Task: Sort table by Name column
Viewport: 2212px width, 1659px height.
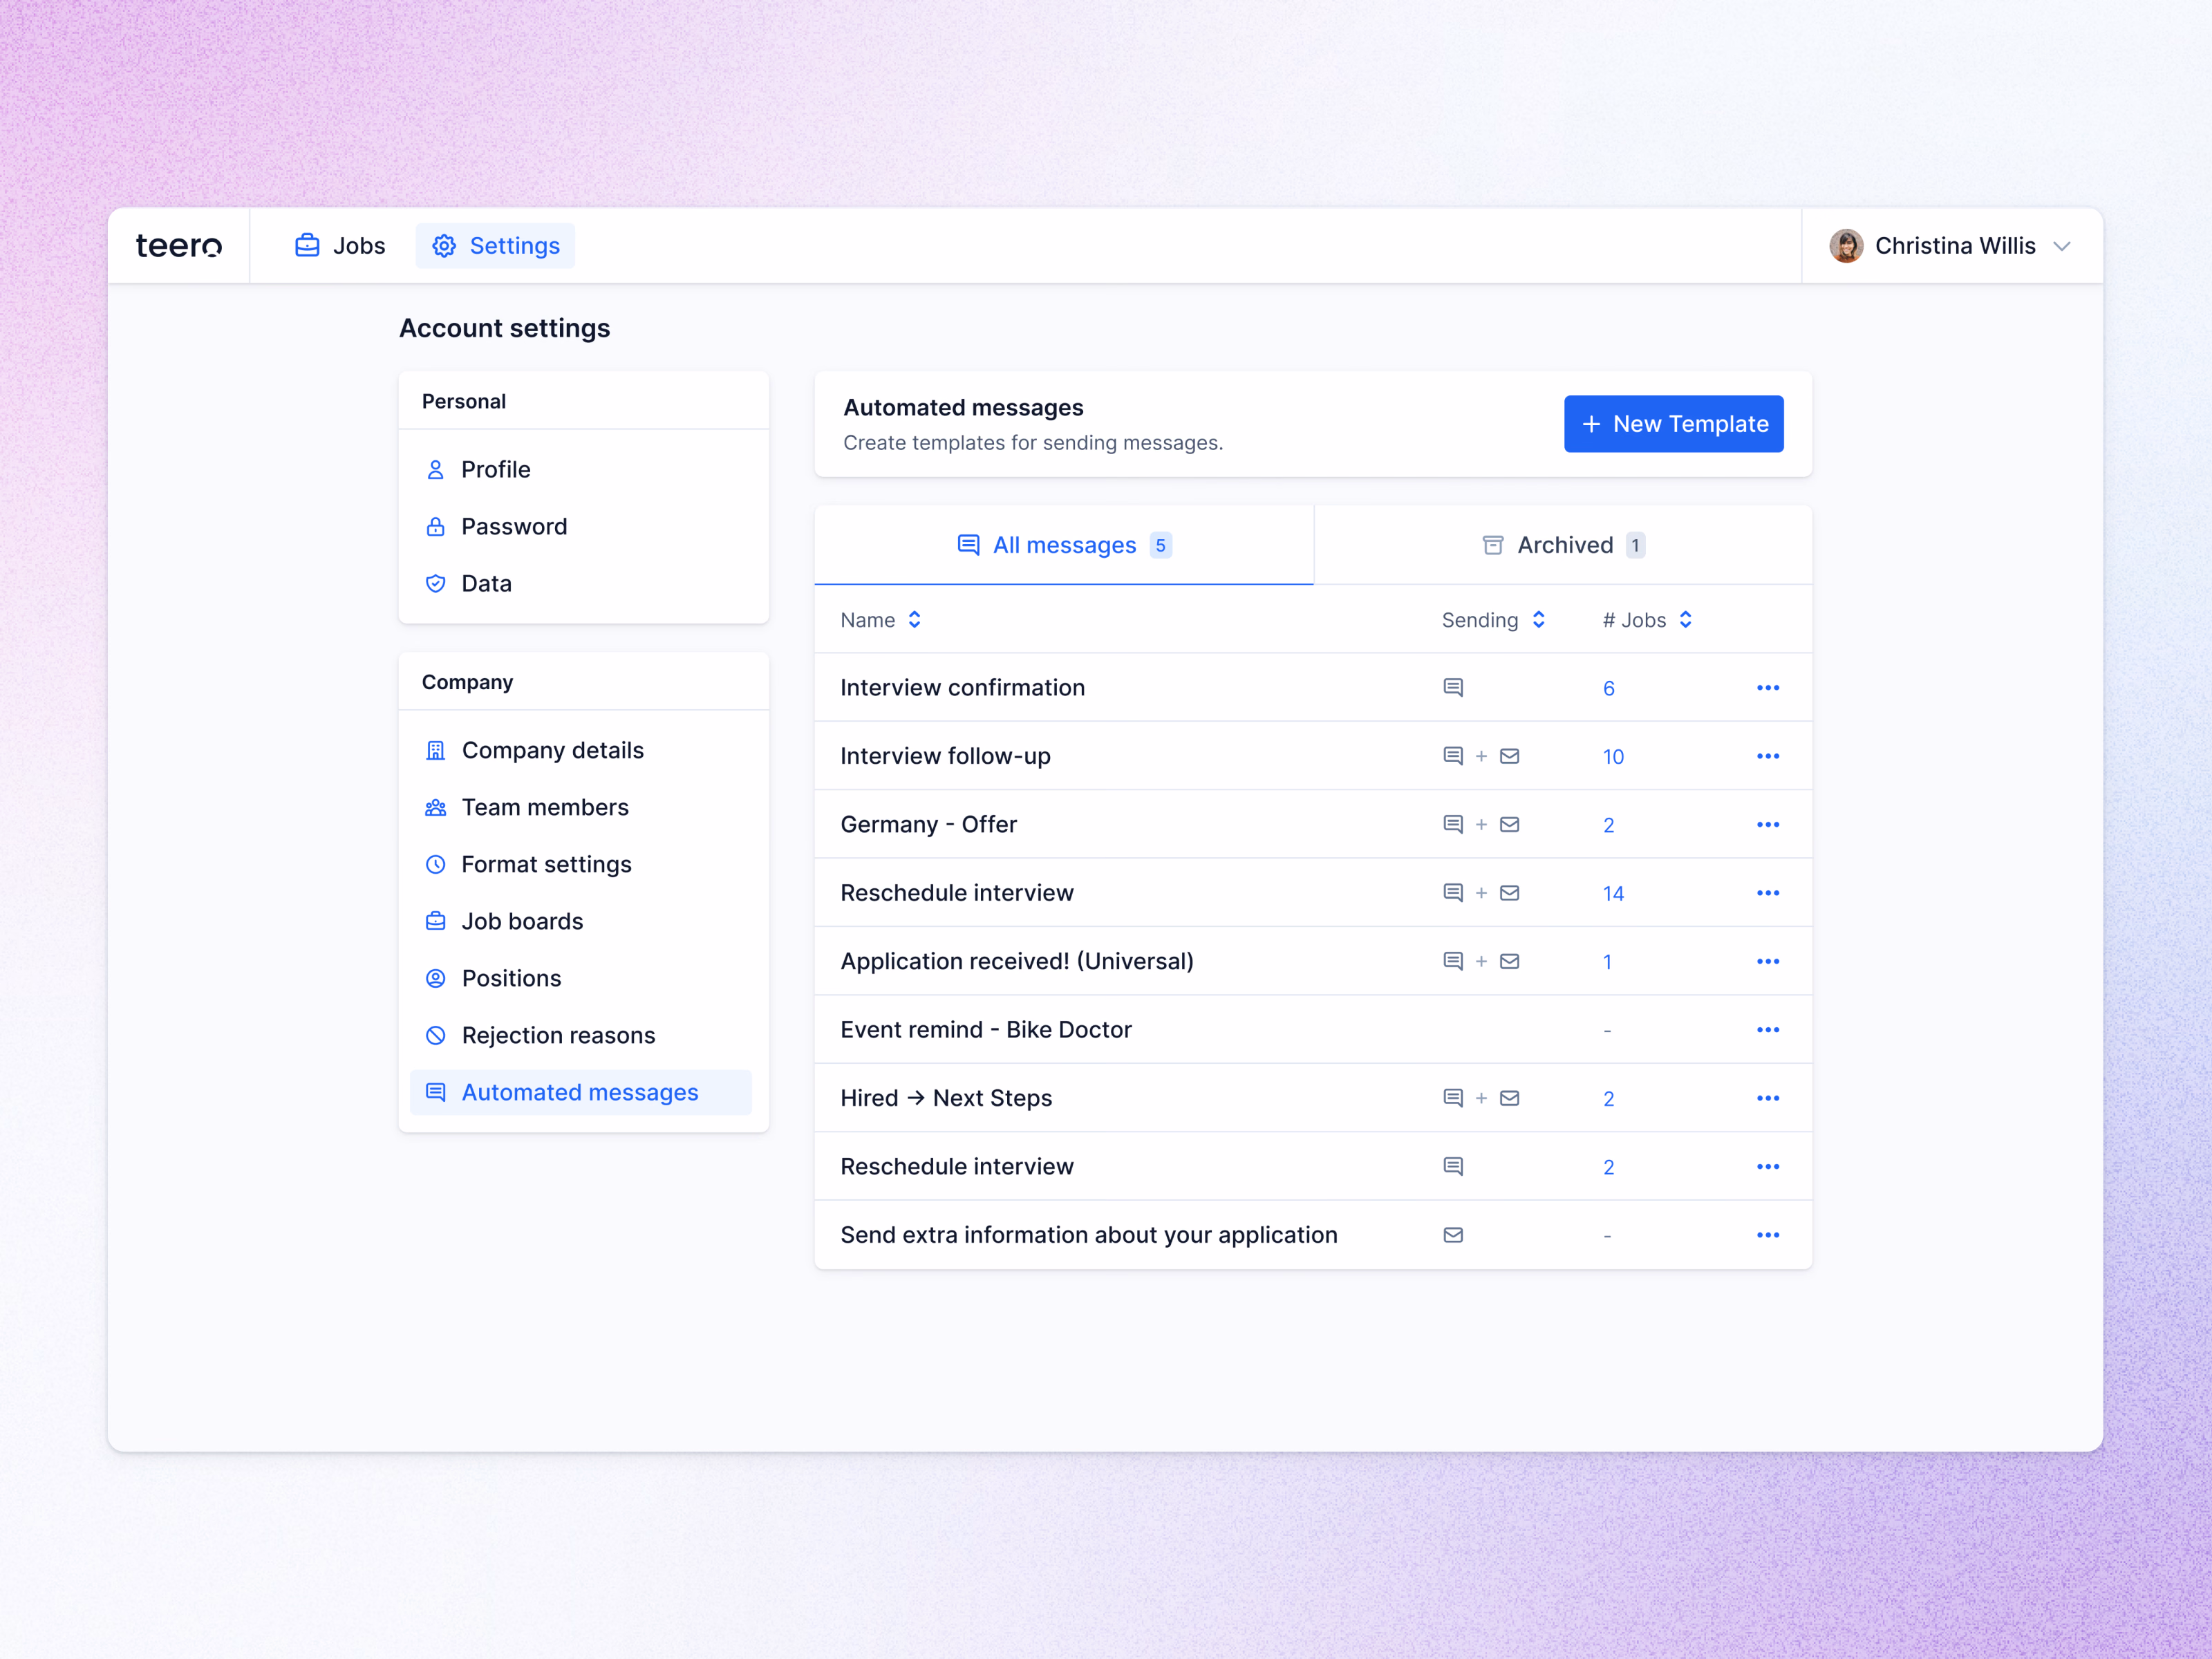Action: point(881,620)
